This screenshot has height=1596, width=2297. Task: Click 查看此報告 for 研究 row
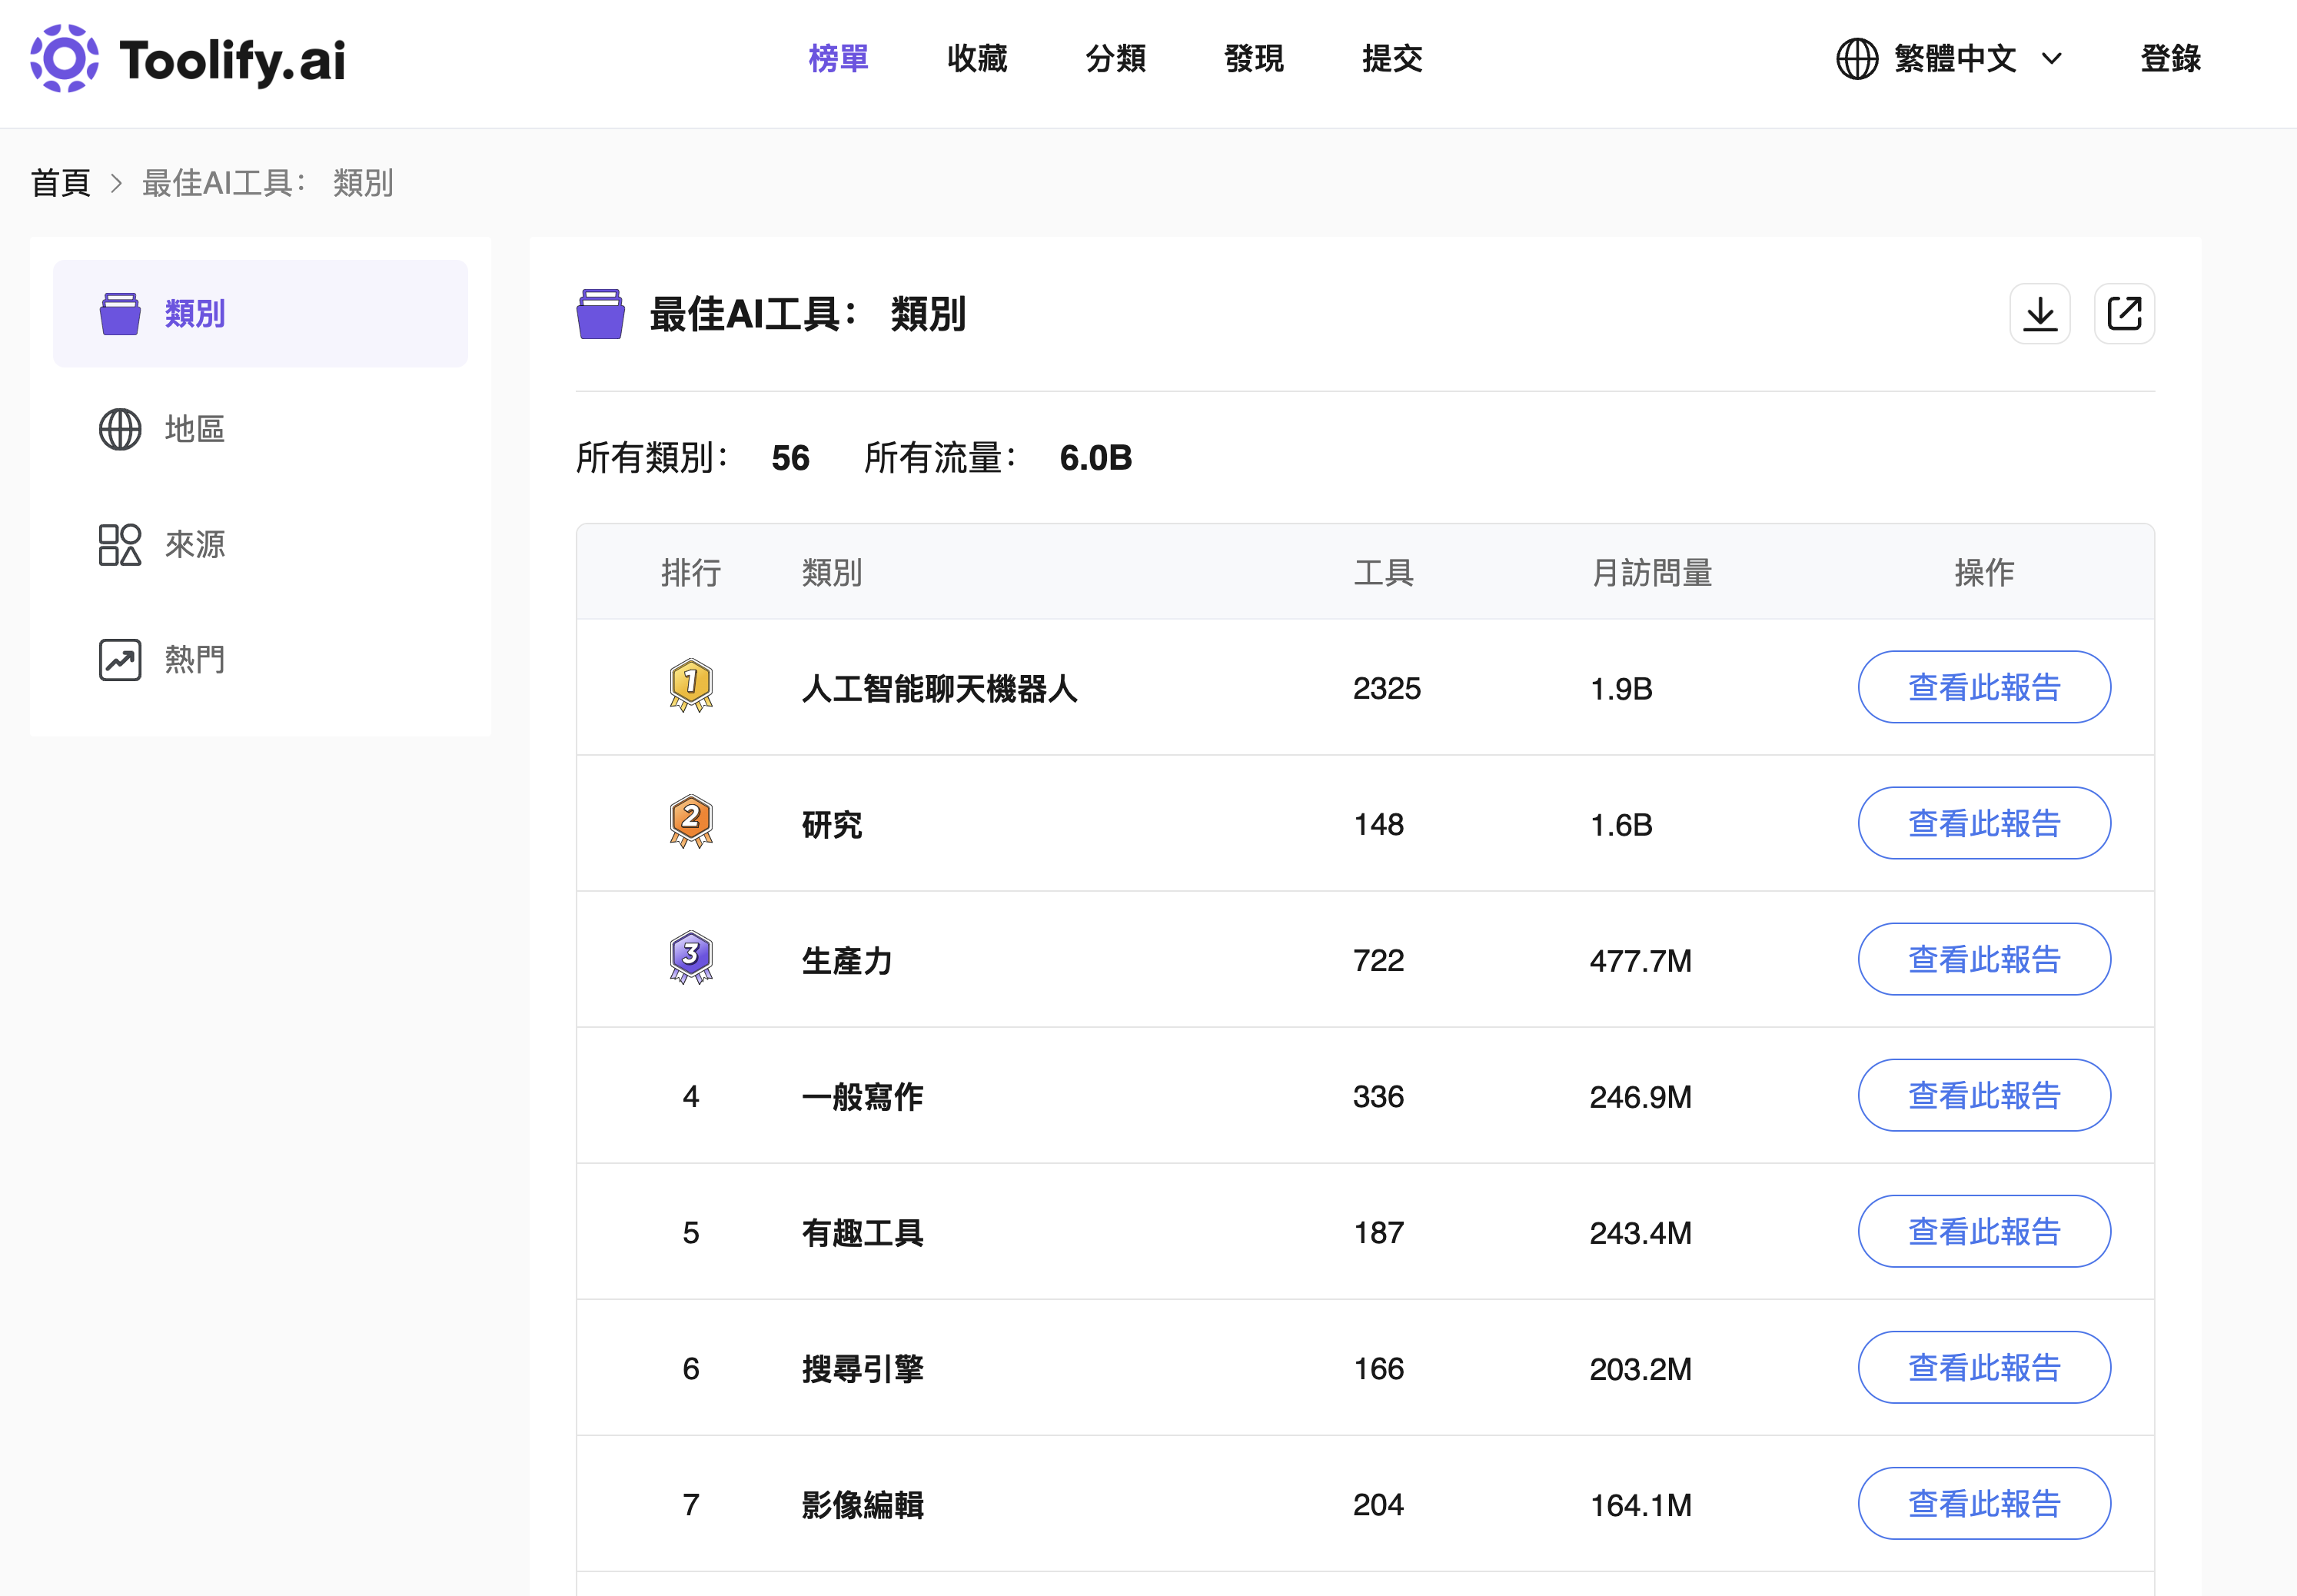(1984, 823)
